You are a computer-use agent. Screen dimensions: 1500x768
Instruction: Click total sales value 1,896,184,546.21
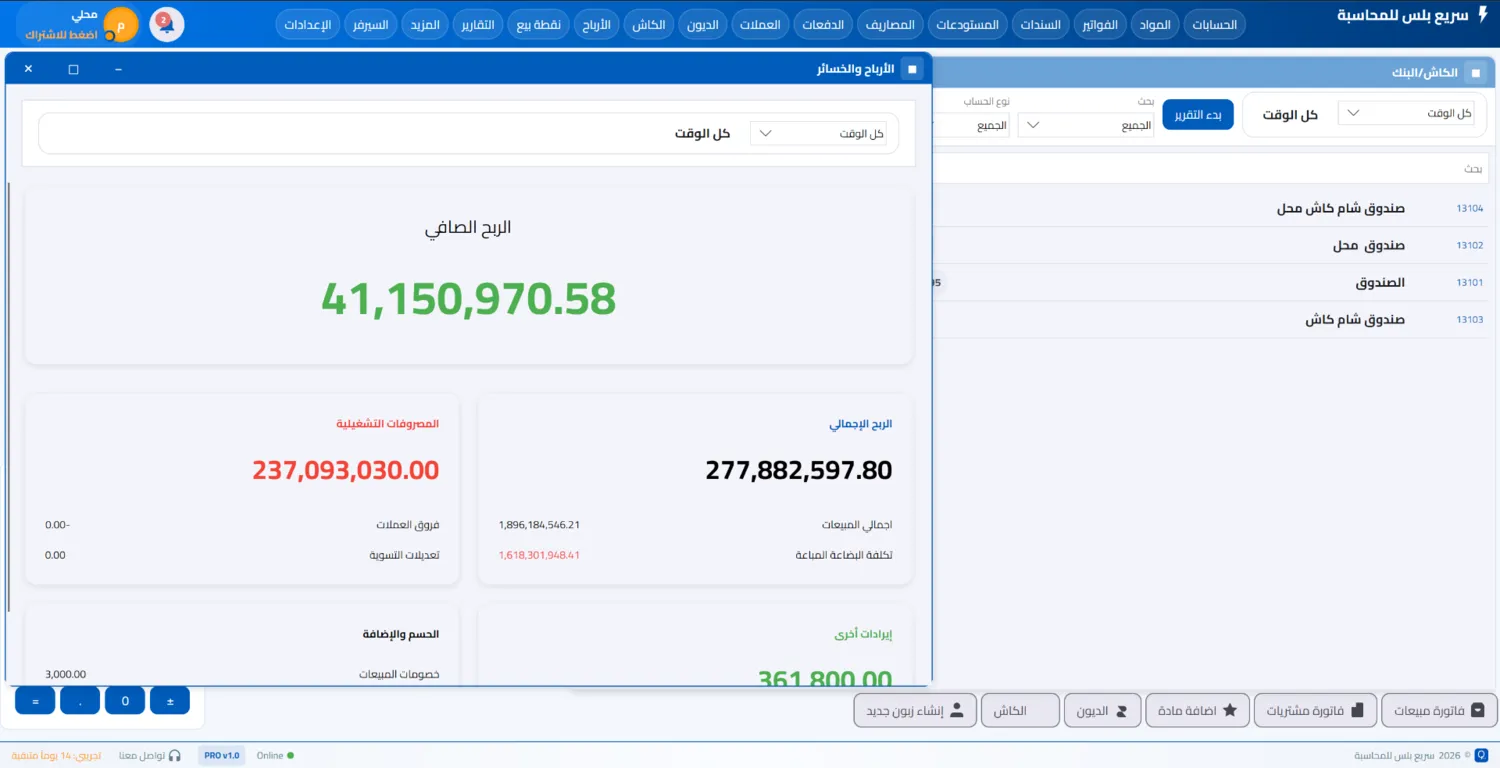539,524
